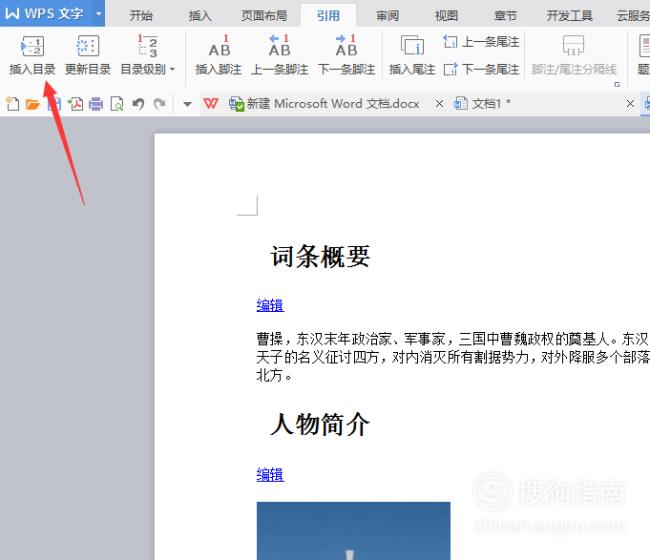Go to next footnote (下一条脚注)
The height and width of the screenshot is (560, 650).
coord(347,55)
